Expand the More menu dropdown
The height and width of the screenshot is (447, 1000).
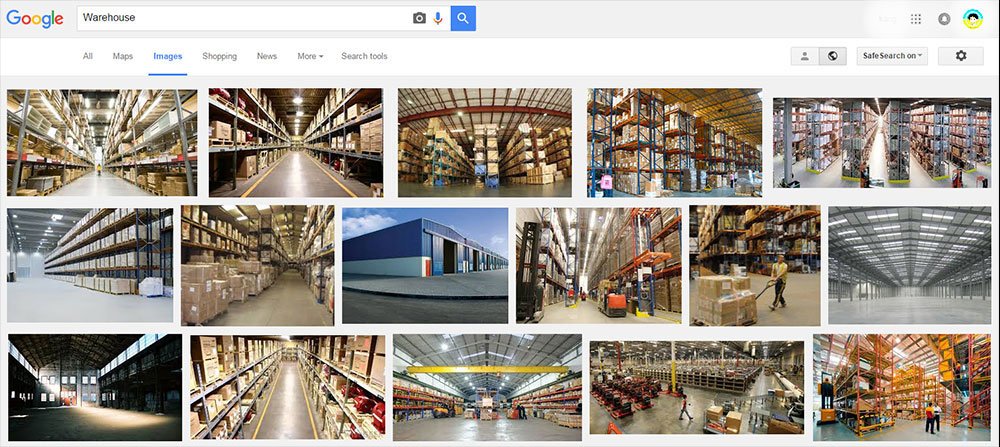coord(310,56)
